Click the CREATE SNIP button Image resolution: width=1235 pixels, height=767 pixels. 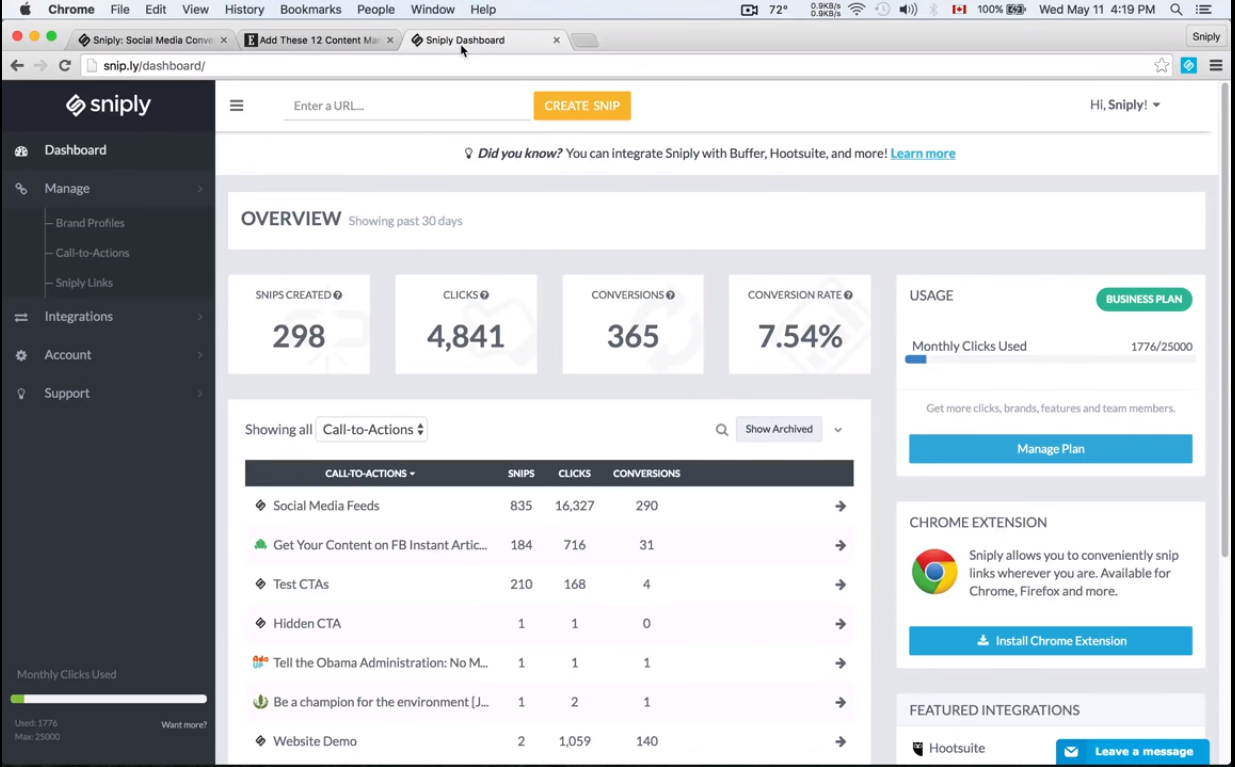582,105
